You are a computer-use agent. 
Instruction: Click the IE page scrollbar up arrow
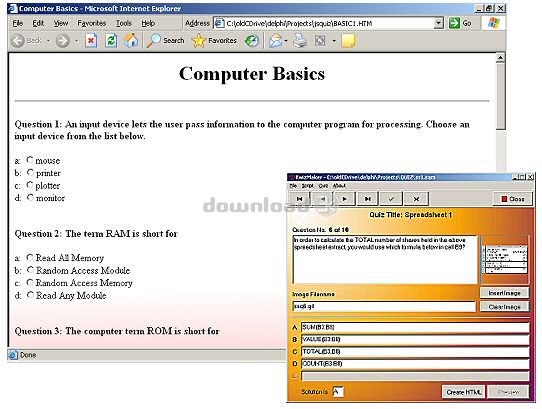[501, 58]
